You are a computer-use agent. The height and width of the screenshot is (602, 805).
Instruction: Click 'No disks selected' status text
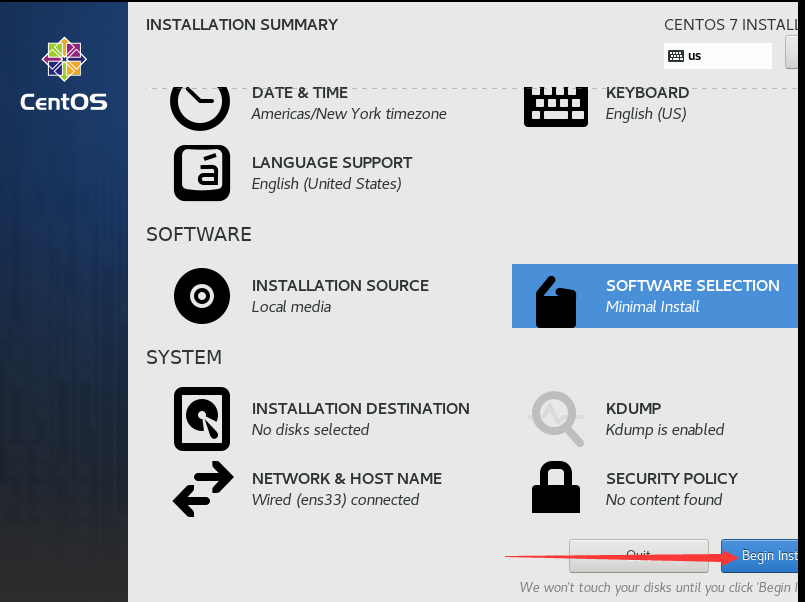310,430
